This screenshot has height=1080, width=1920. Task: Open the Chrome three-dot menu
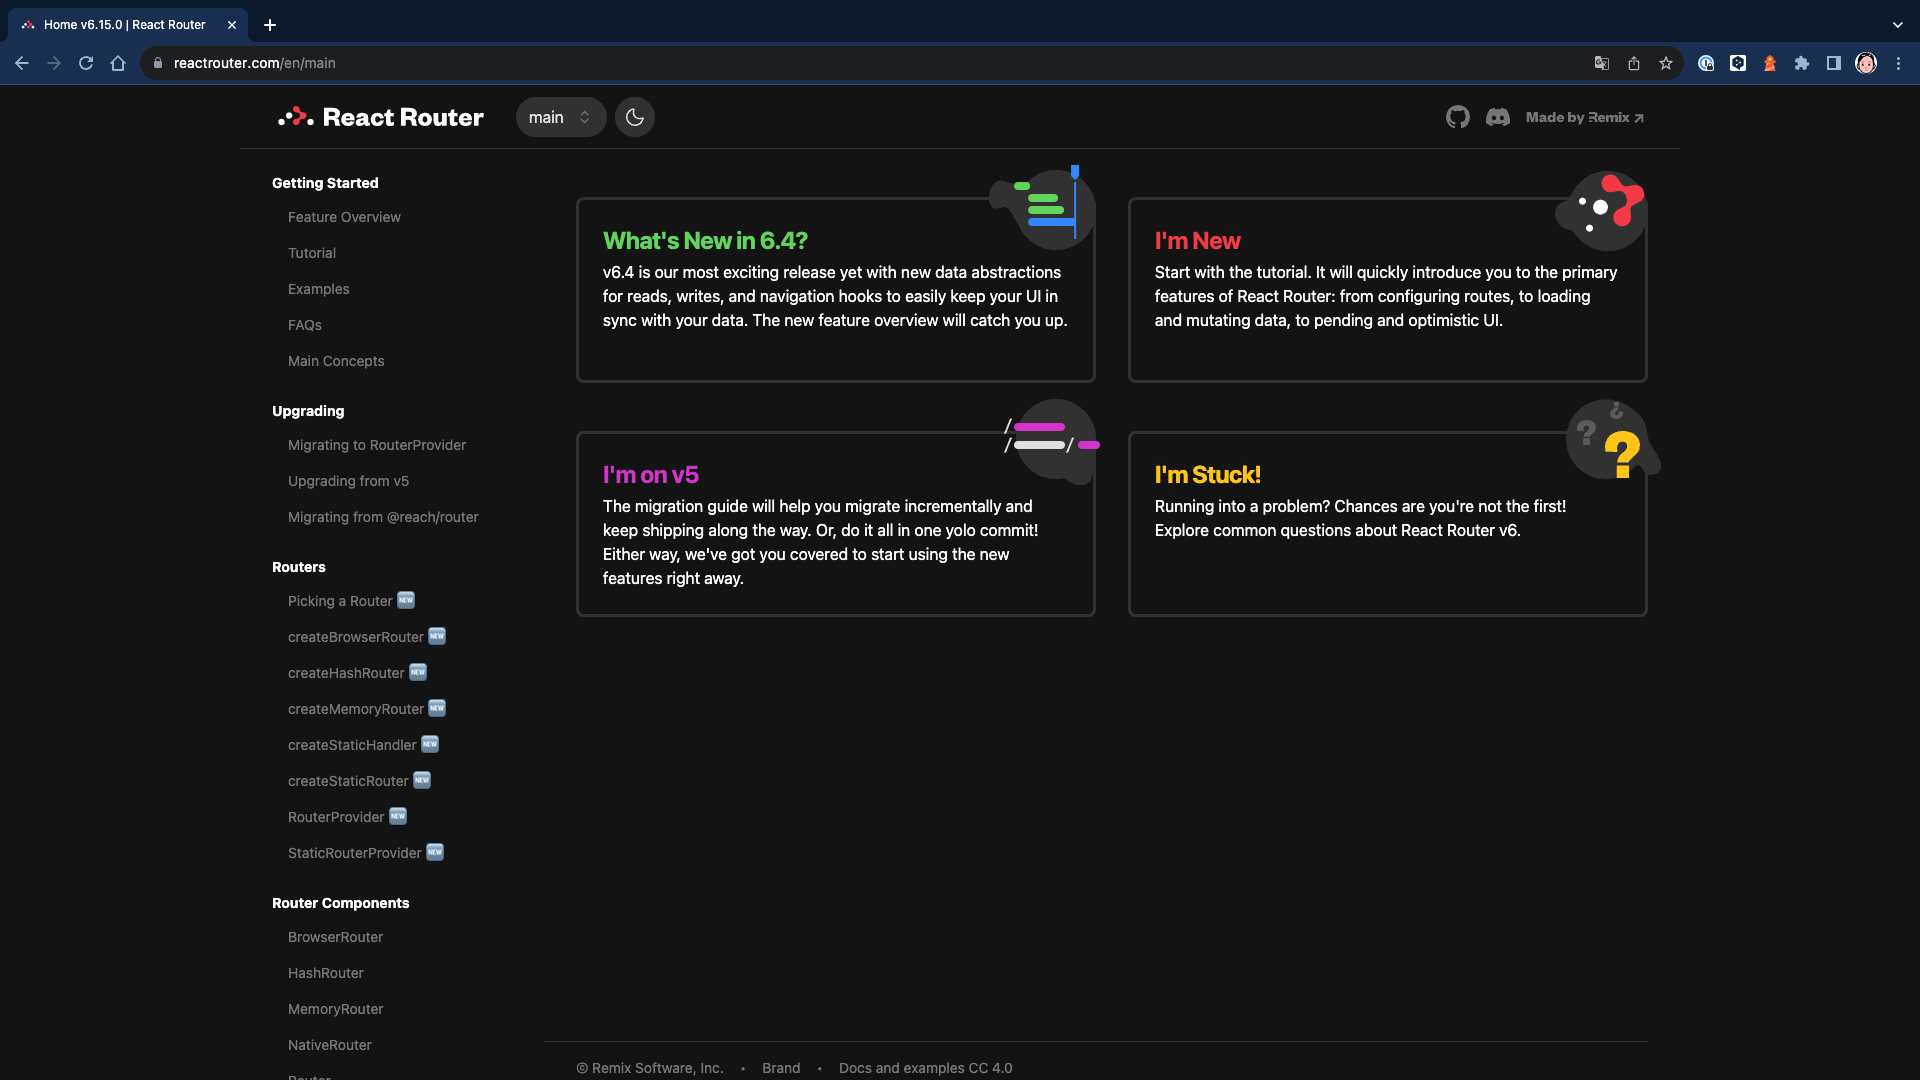pyautogui.click(x=1898, y=63)
